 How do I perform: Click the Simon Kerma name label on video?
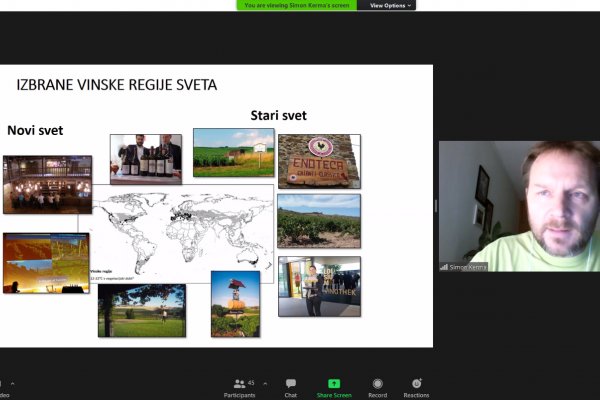[469, 267]
